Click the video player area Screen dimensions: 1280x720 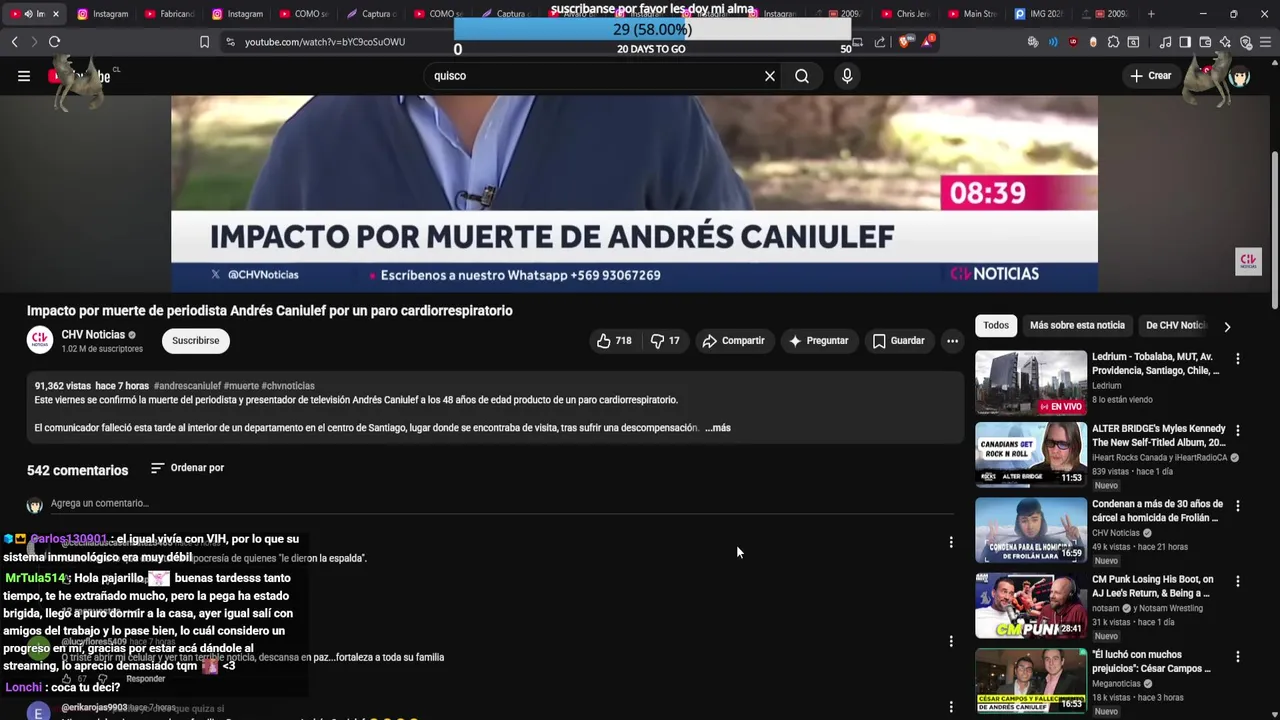coord(634,194)
